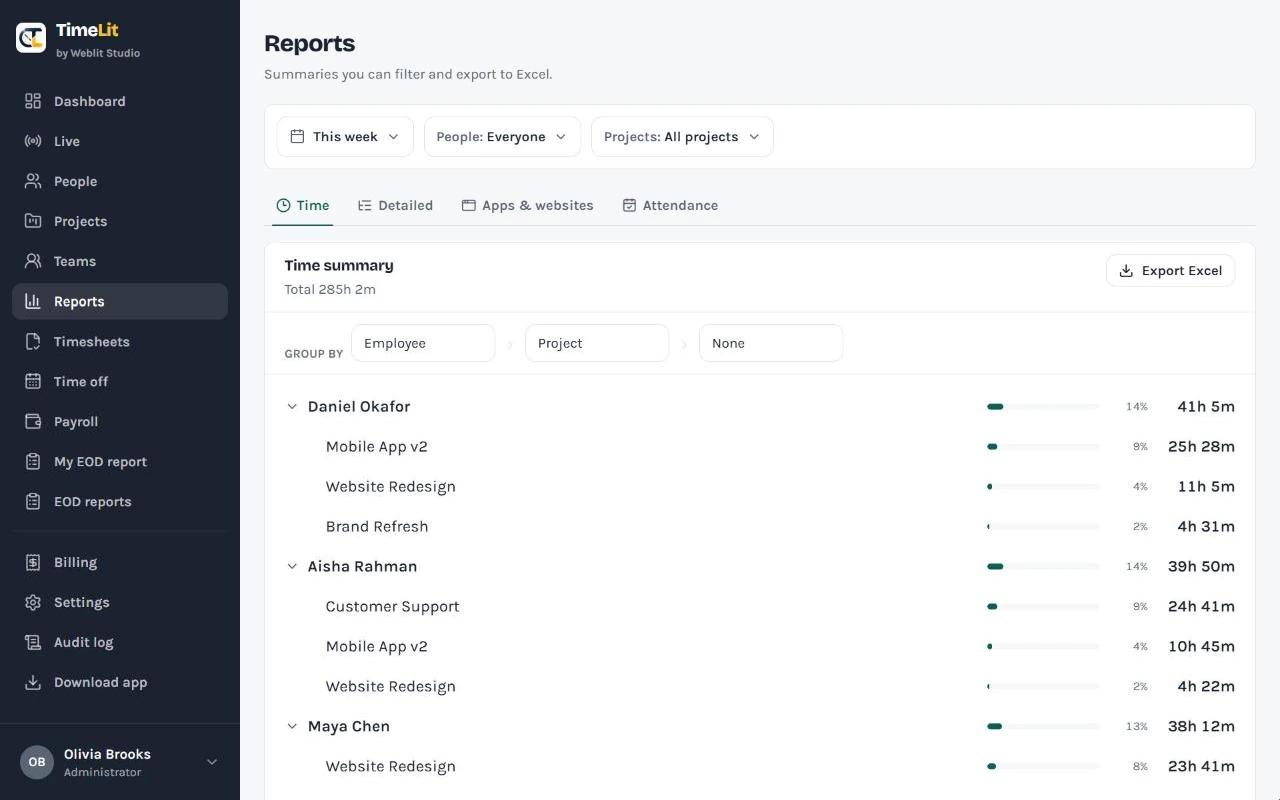Click the Teams sidebar icon

click(x=33, y=261)
